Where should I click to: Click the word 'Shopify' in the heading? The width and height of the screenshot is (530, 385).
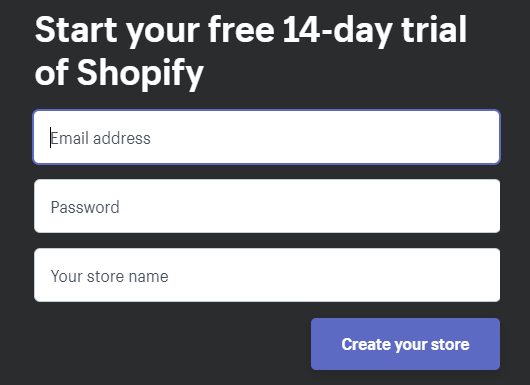[x=140, y=73]
